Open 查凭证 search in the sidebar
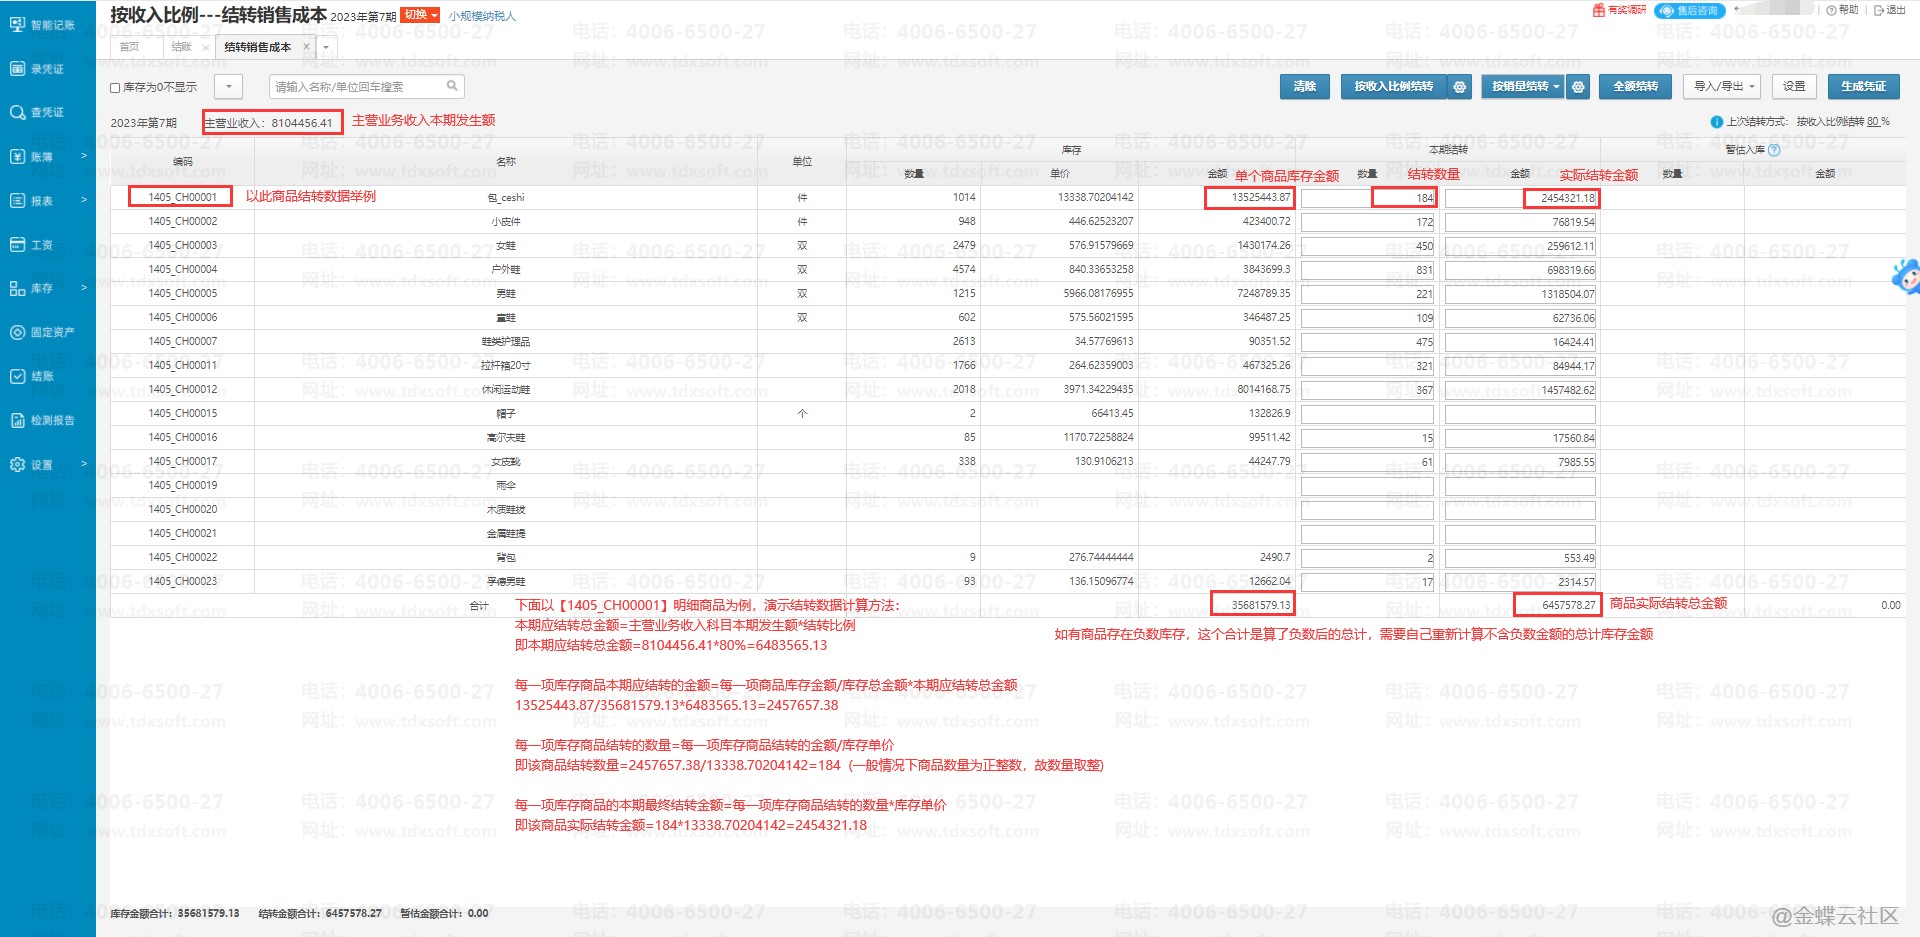 click(x=42, y=113)
